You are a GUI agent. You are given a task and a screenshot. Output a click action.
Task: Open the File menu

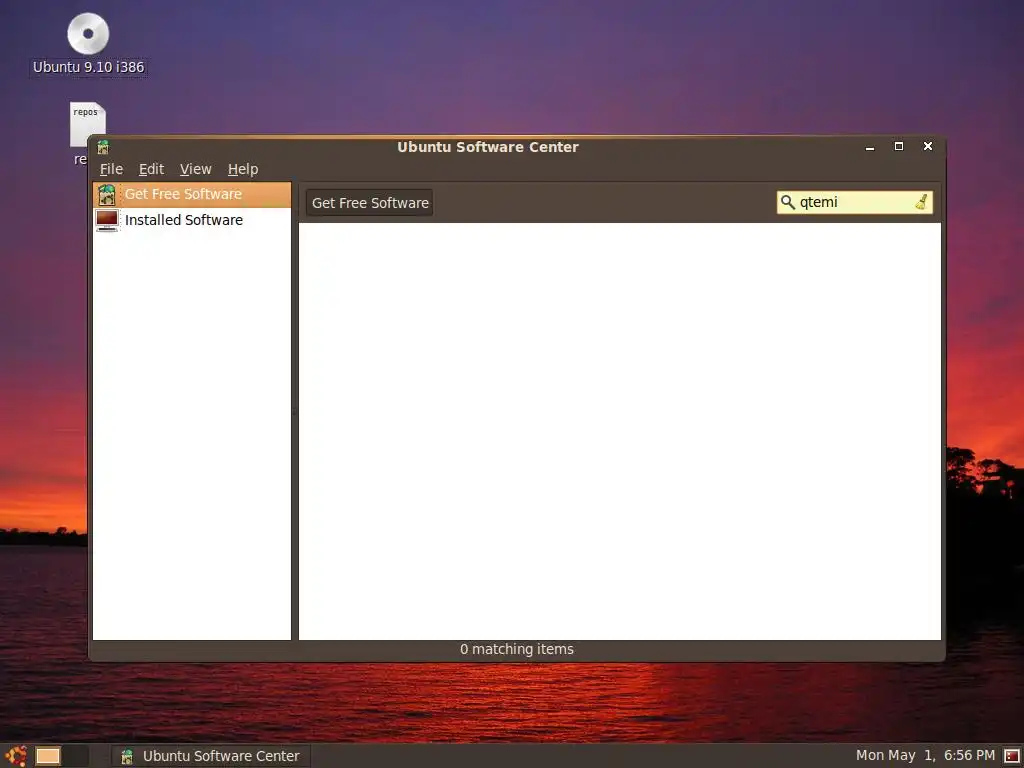pyautogui.click(x=111, y=169)
